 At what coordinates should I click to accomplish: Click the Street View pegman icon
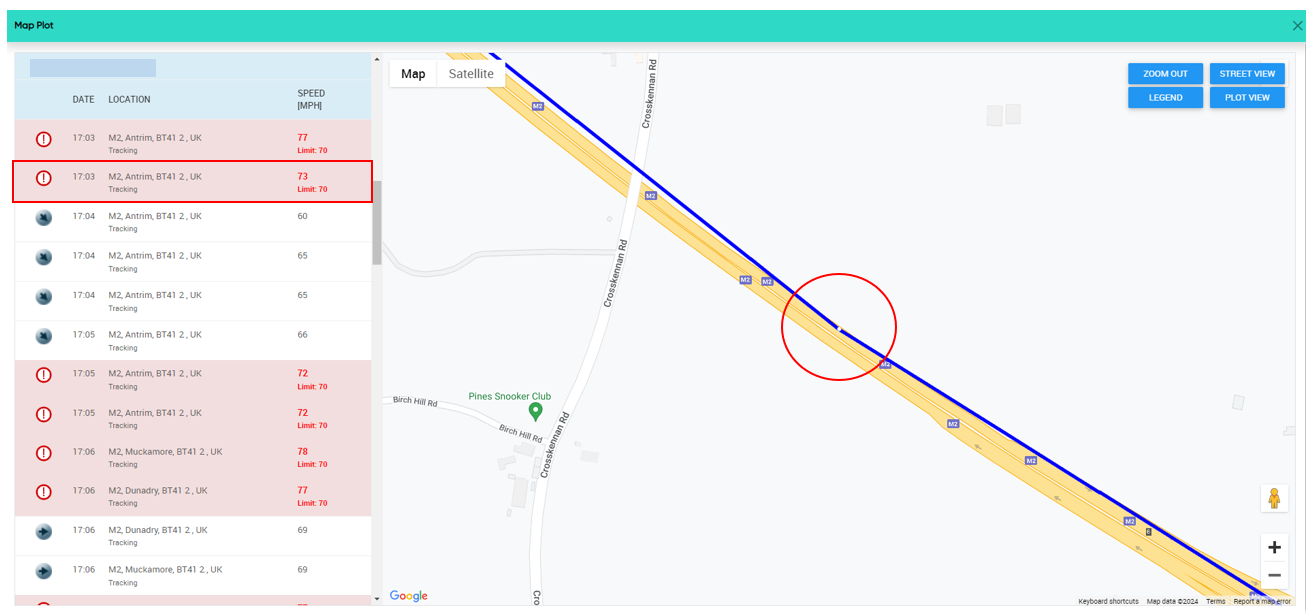pyautogui.click(x=1274, y=498)
